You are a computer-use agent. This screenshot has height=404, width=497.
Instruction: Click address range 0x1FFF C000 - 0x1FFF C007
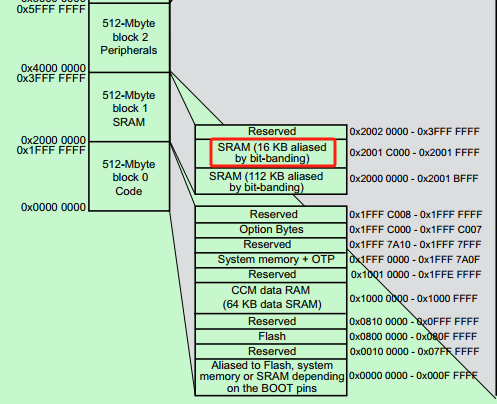415,230
